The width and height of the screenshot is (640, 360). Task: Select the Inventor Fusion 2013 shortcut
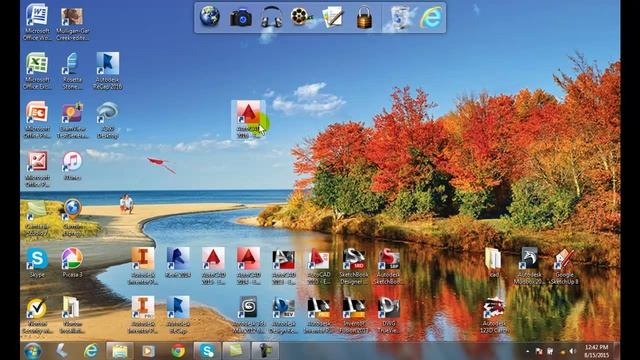click(354, 315)
